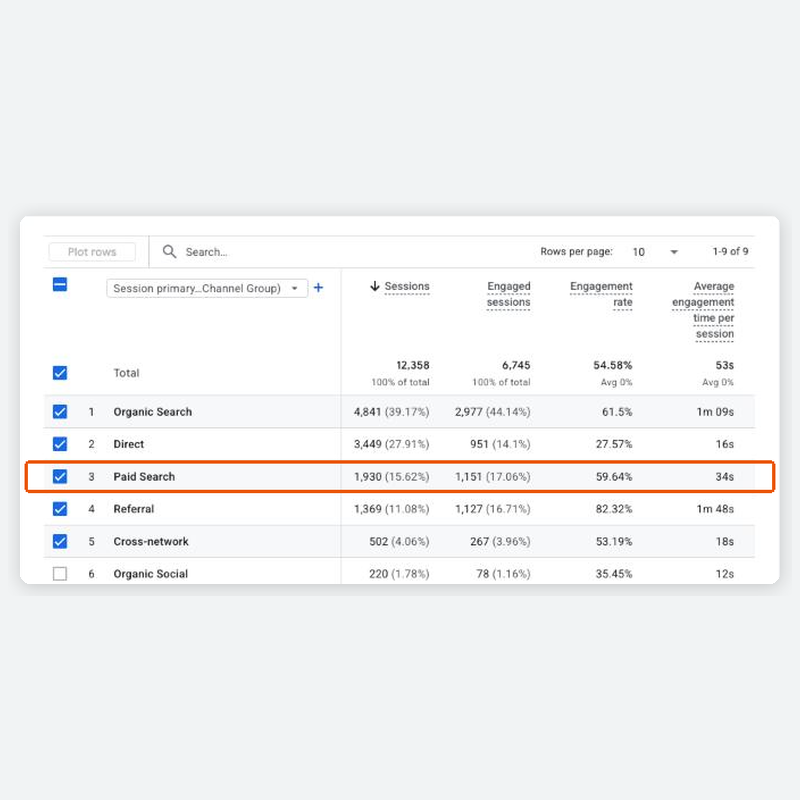Click the Plot rows button
The width and height of the screenshot is (800, 800).
[x=92, y=252]
